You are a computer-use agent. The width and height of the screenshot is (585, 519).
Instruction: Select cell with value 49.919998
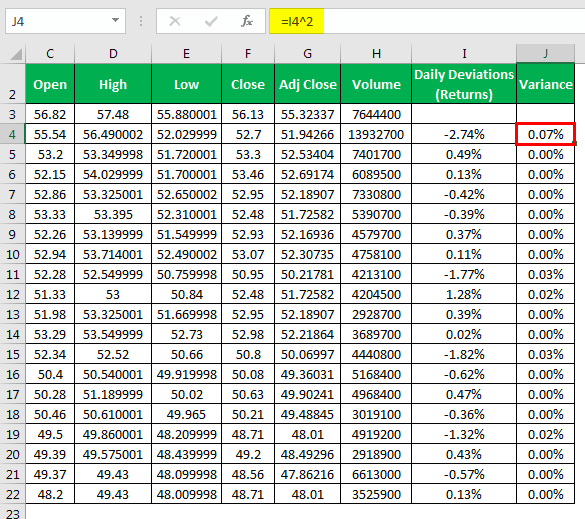[187, 374]
